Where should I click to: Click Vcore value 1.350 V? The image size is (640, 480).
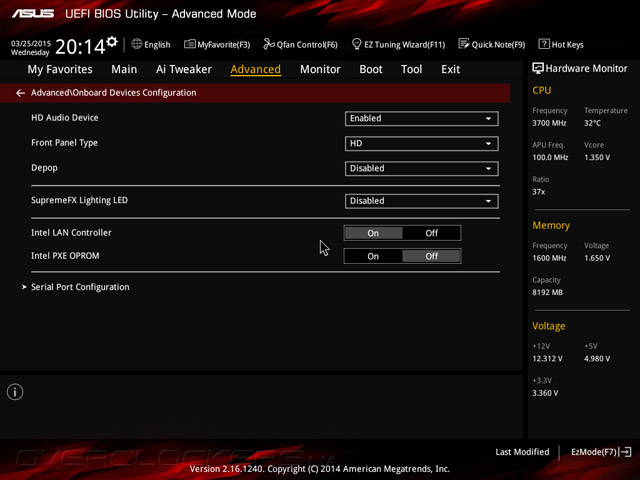click(x=597, y=157)
